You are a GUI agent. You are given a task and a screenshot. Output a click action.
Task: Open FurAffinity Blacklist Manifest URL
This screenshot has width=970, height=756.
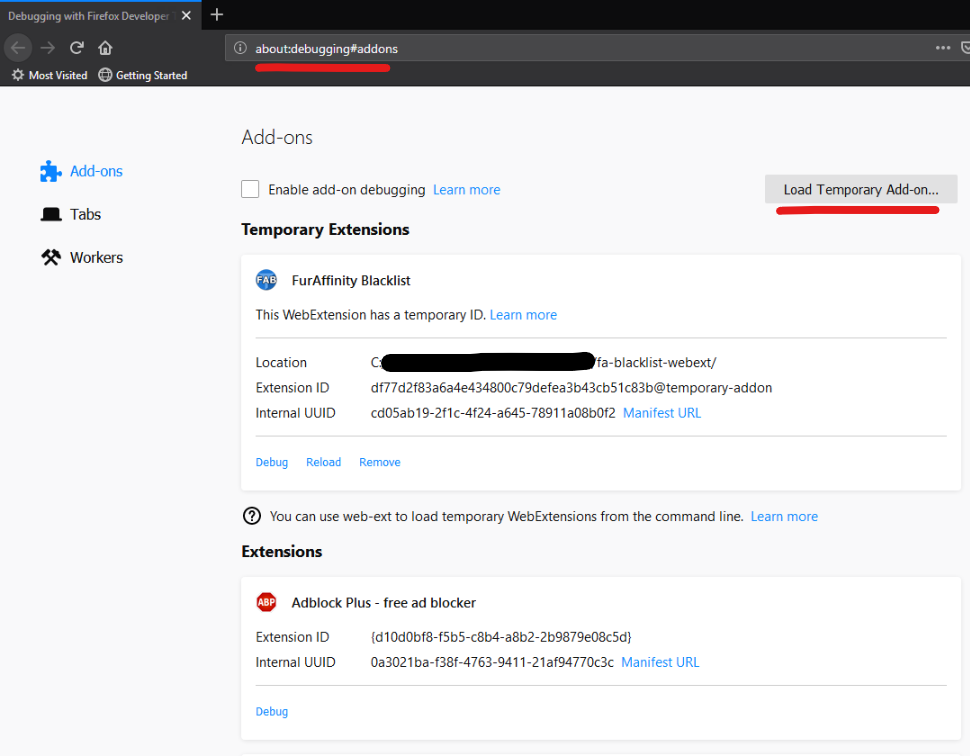point(662,413)
